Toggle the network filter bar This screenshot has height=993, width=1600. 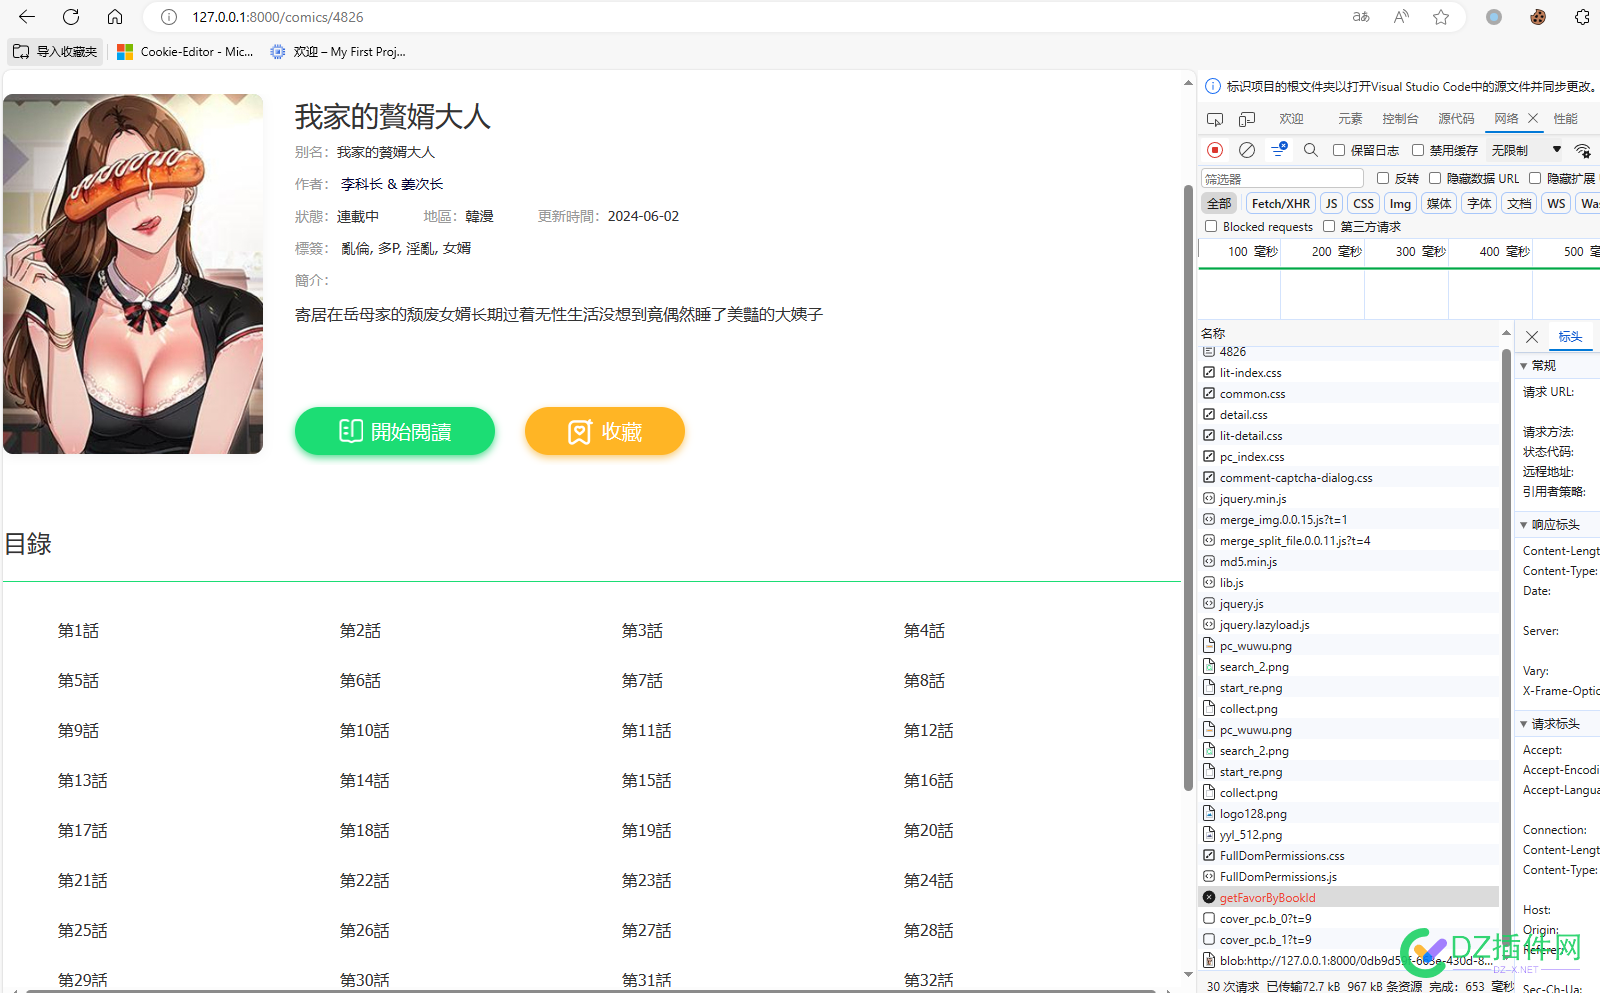[1279, 150]
